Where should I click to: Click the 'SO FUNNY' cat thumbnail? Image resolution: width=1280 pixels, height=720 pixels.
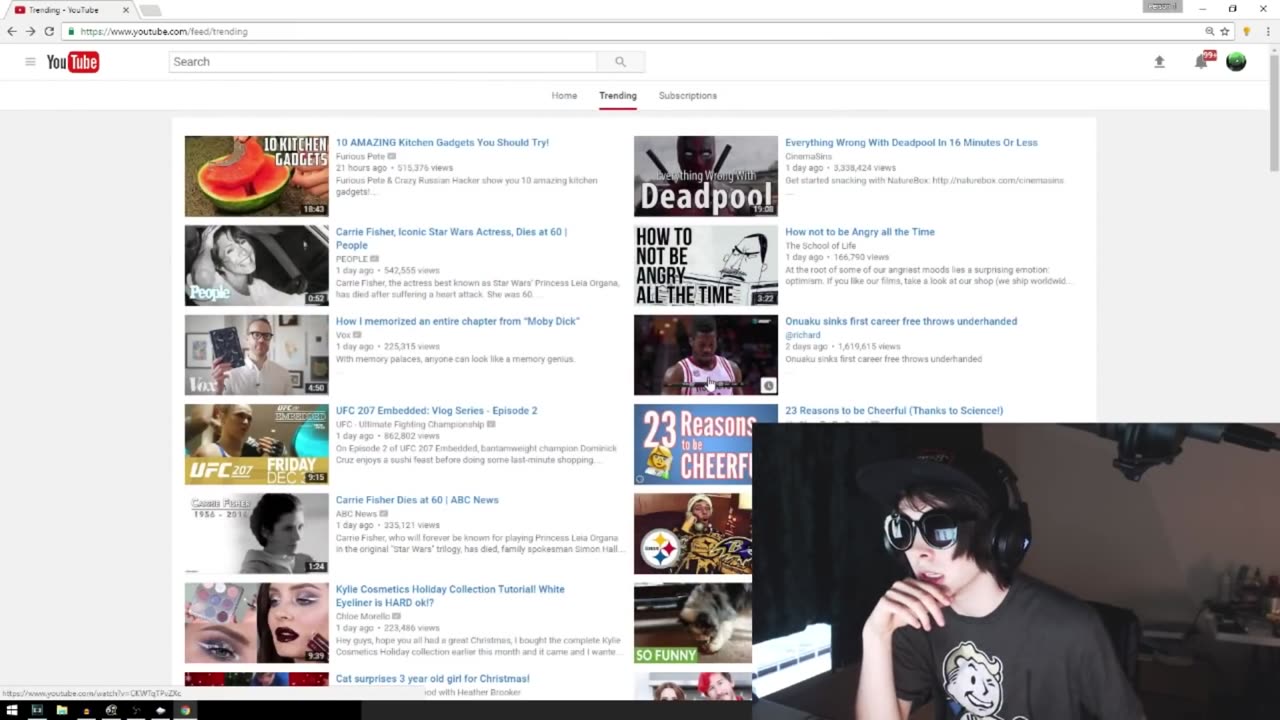pyautogui.click(x=693, y=623)
